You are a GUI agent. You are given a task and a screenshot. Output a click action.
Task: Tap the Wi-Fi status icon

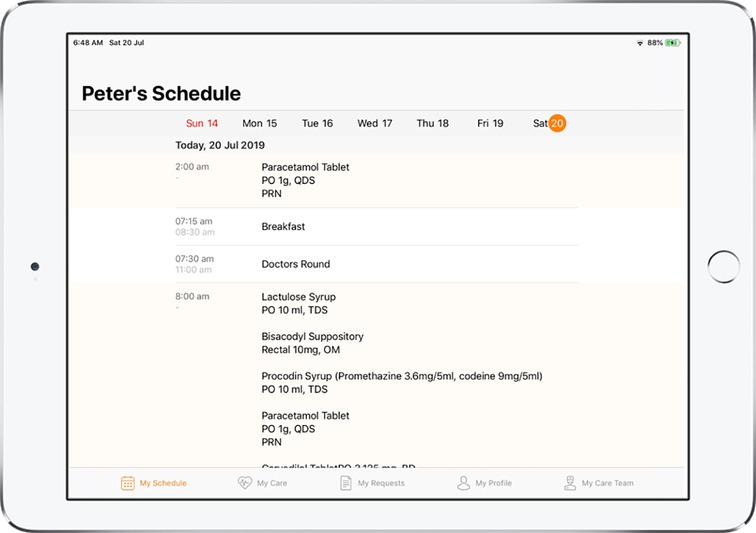pos(640,43)
